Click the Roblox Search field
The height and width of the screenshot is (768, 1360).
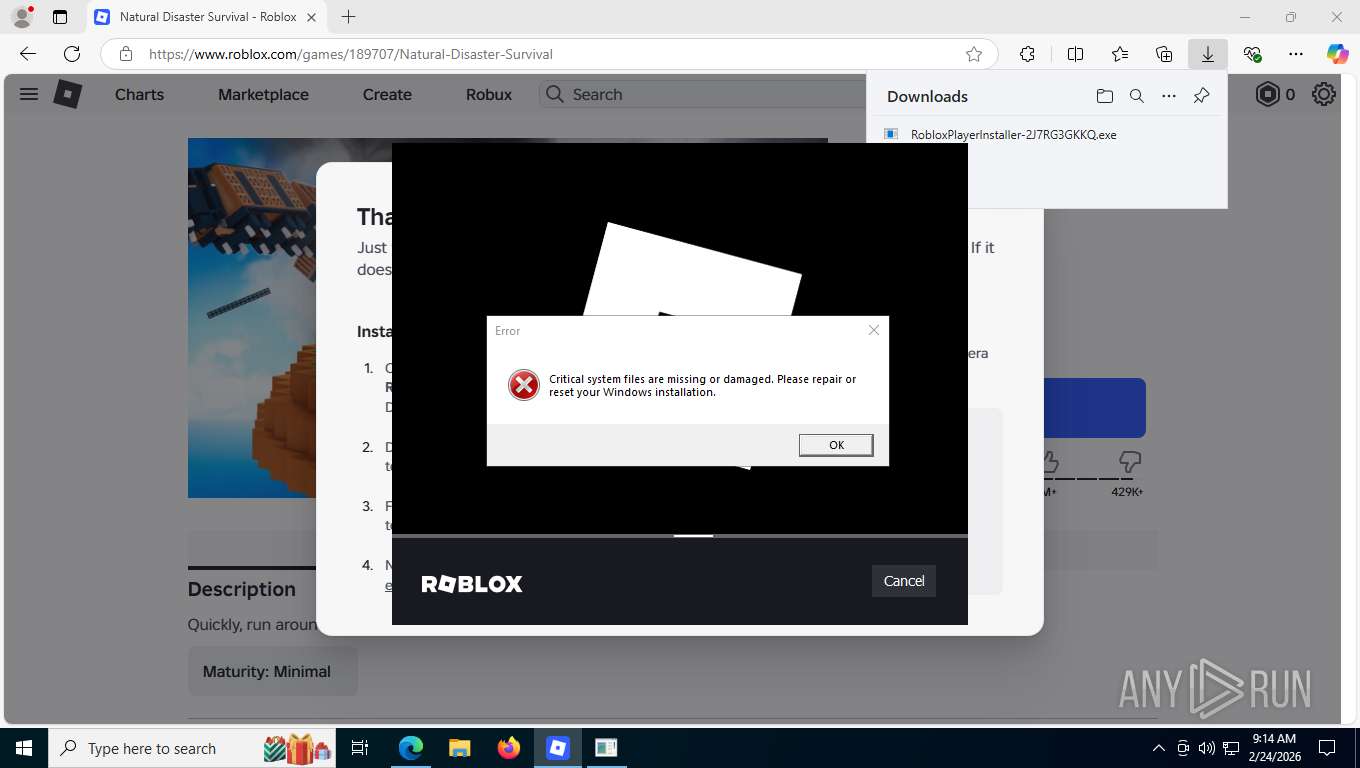[703, 94]
